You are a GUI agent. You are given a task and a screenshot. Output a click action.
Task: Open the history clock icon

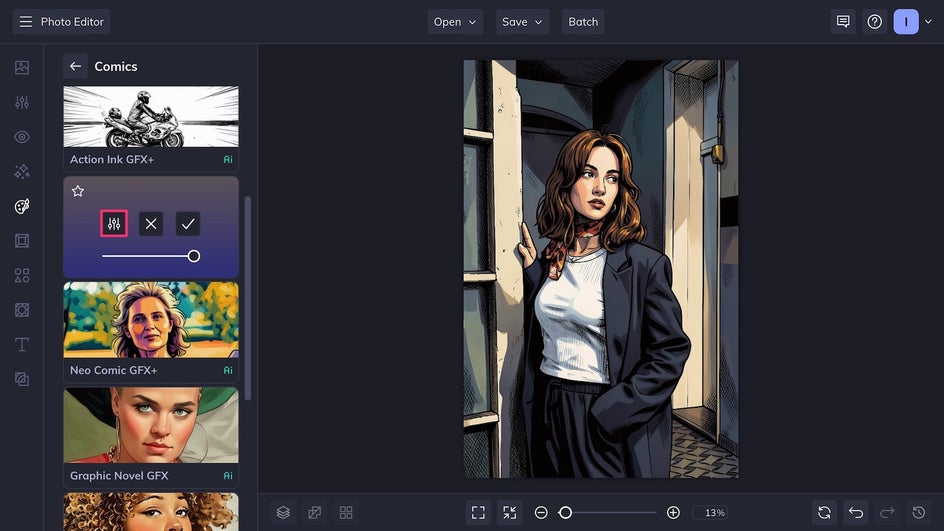[918, 512]
